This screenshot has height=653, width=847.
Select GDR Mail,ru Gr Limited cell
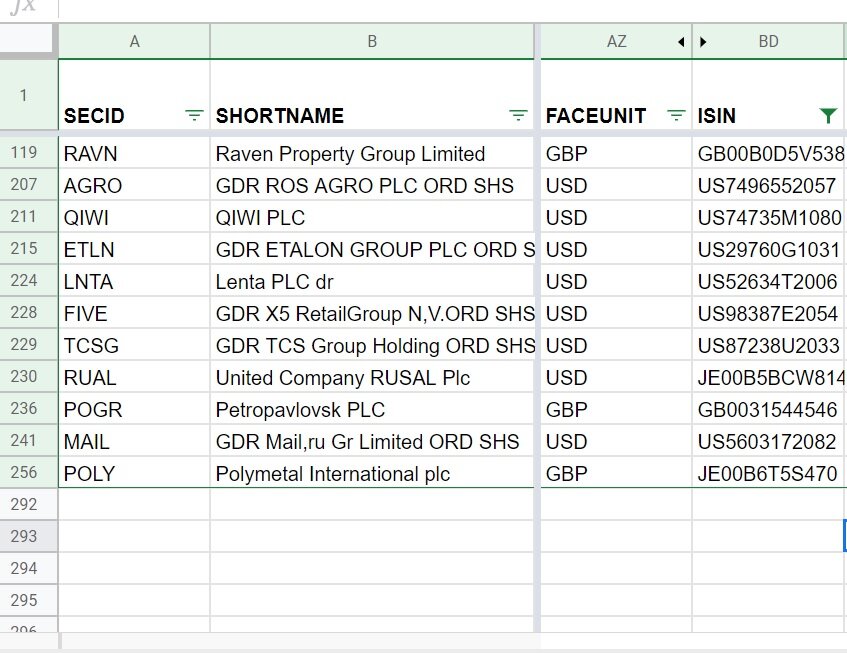pyautogui.click(x=372, y=441)
